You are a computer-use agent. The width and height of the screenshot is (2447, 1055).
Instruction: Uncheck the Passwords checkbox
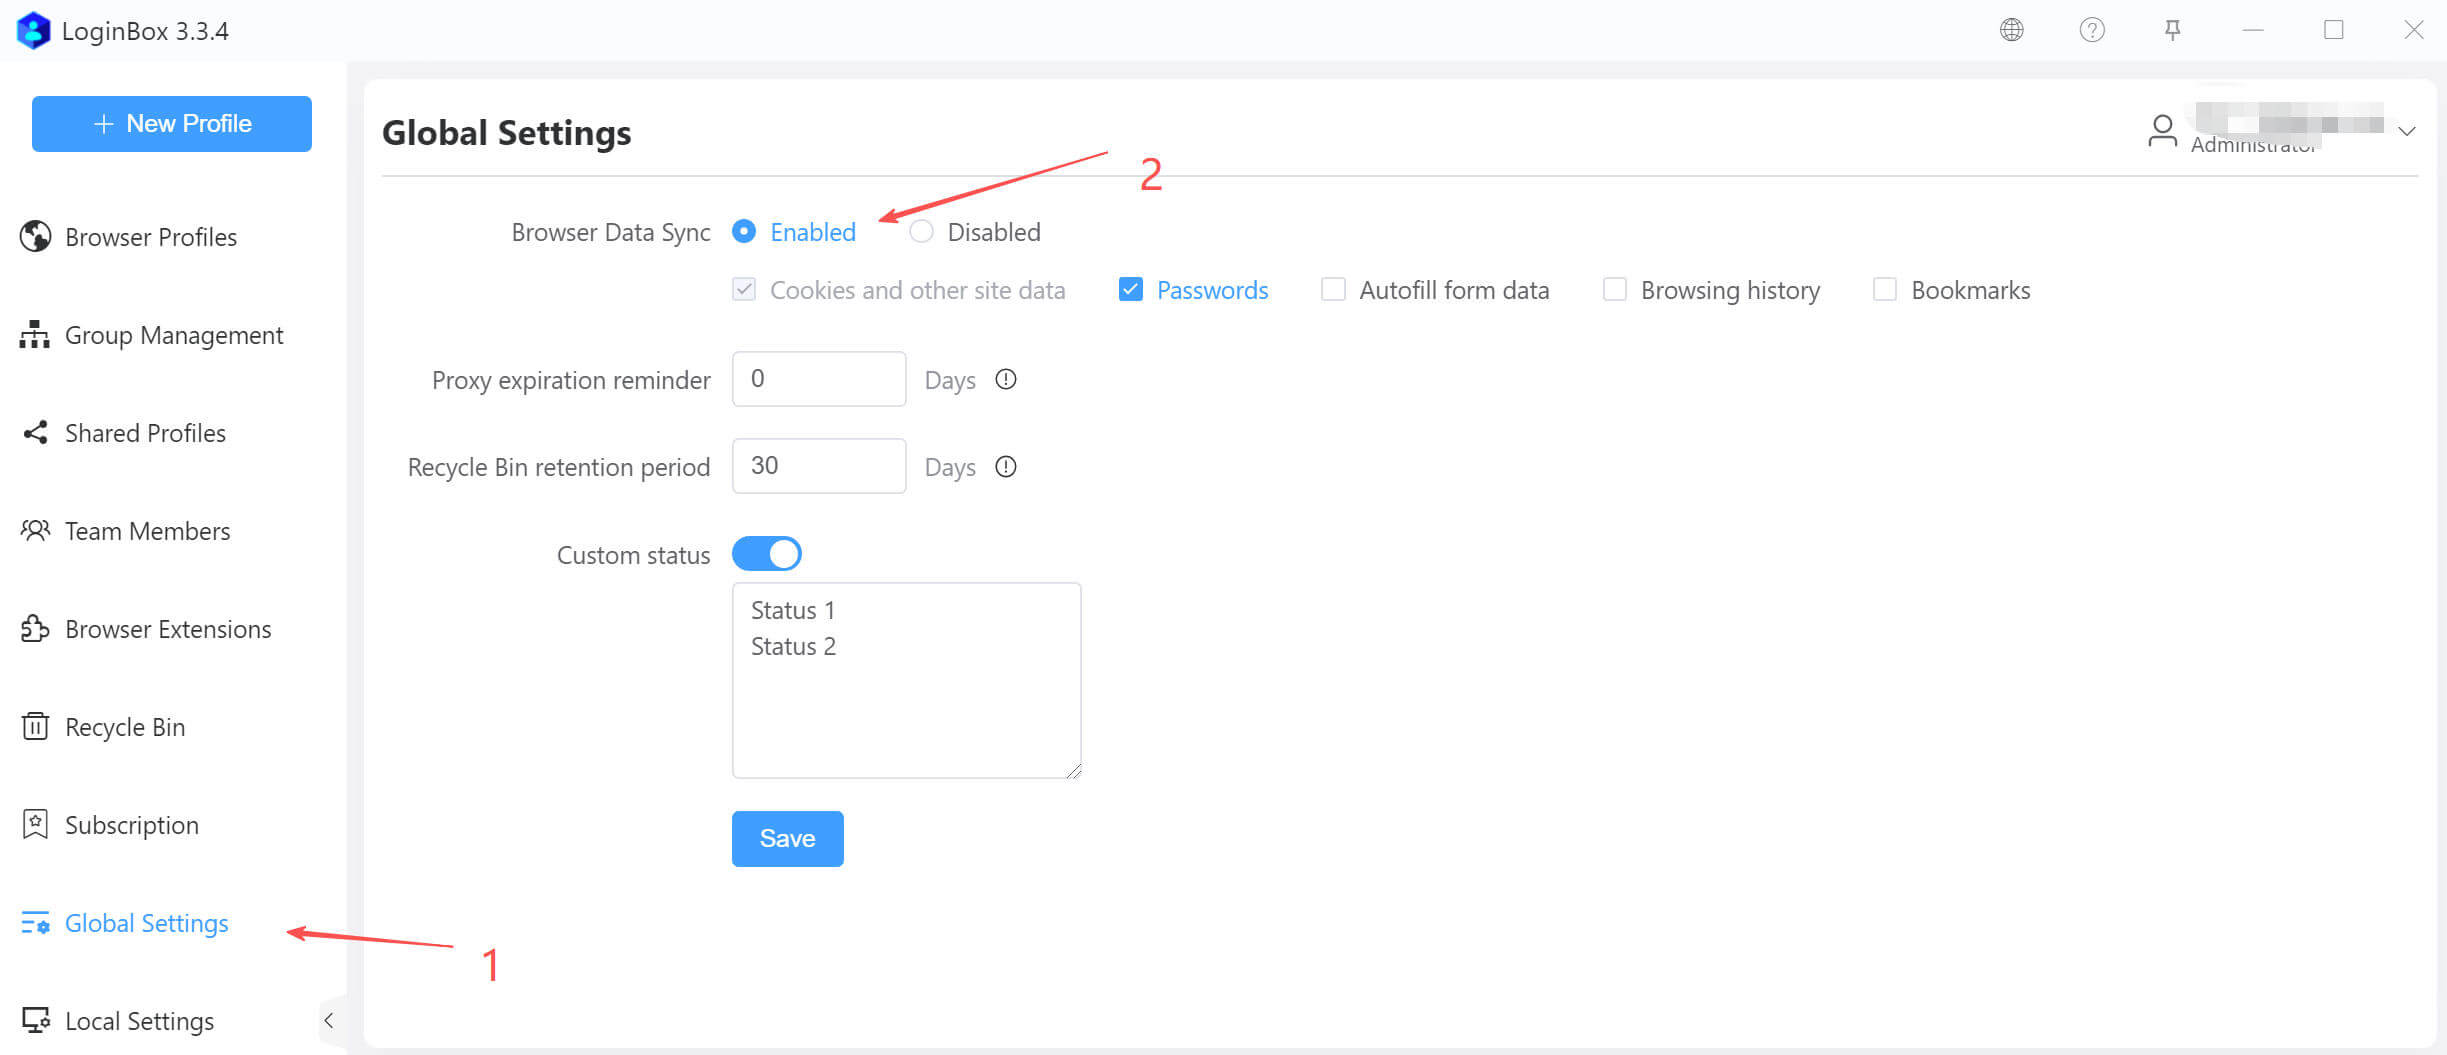(x=1130, y=290)
